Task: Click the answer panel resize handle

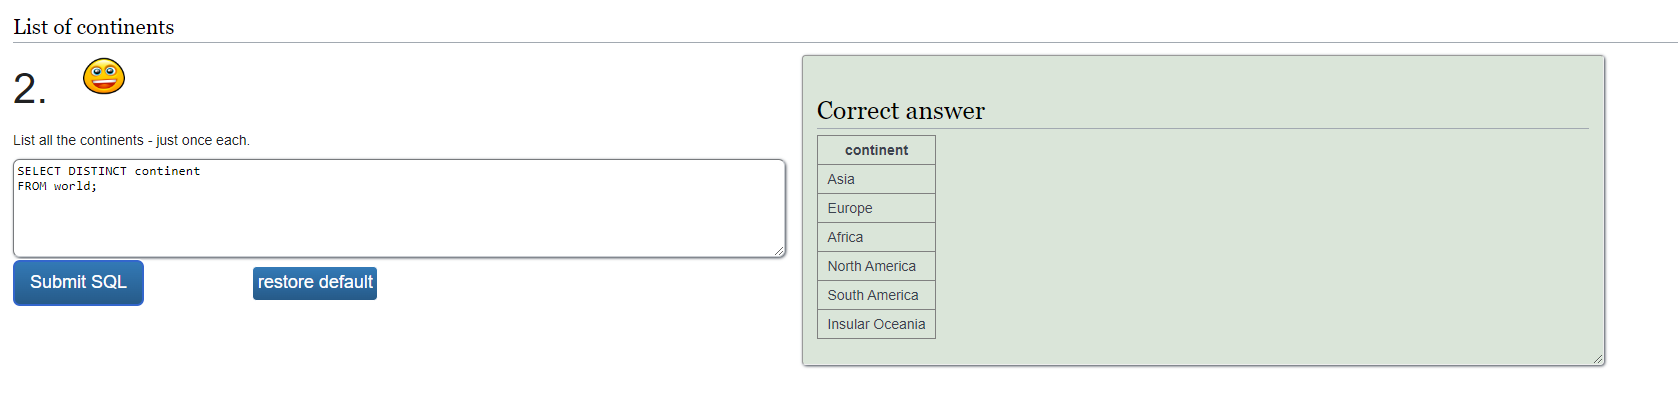Action: point(1598,359)
